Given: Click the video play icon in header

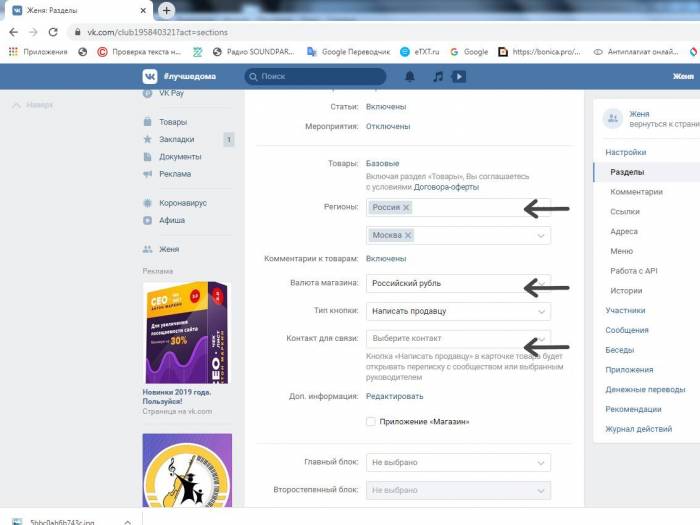Looking at the screenshot, I should coord(458,76).
